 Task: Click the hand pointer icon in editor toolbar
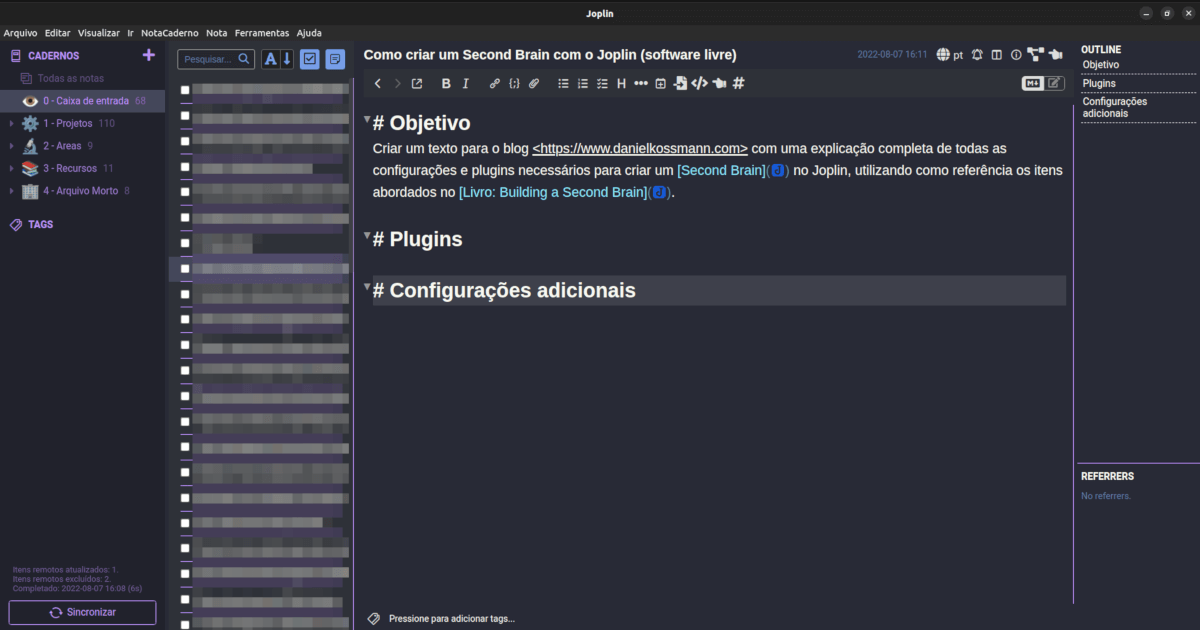[719, 84]
